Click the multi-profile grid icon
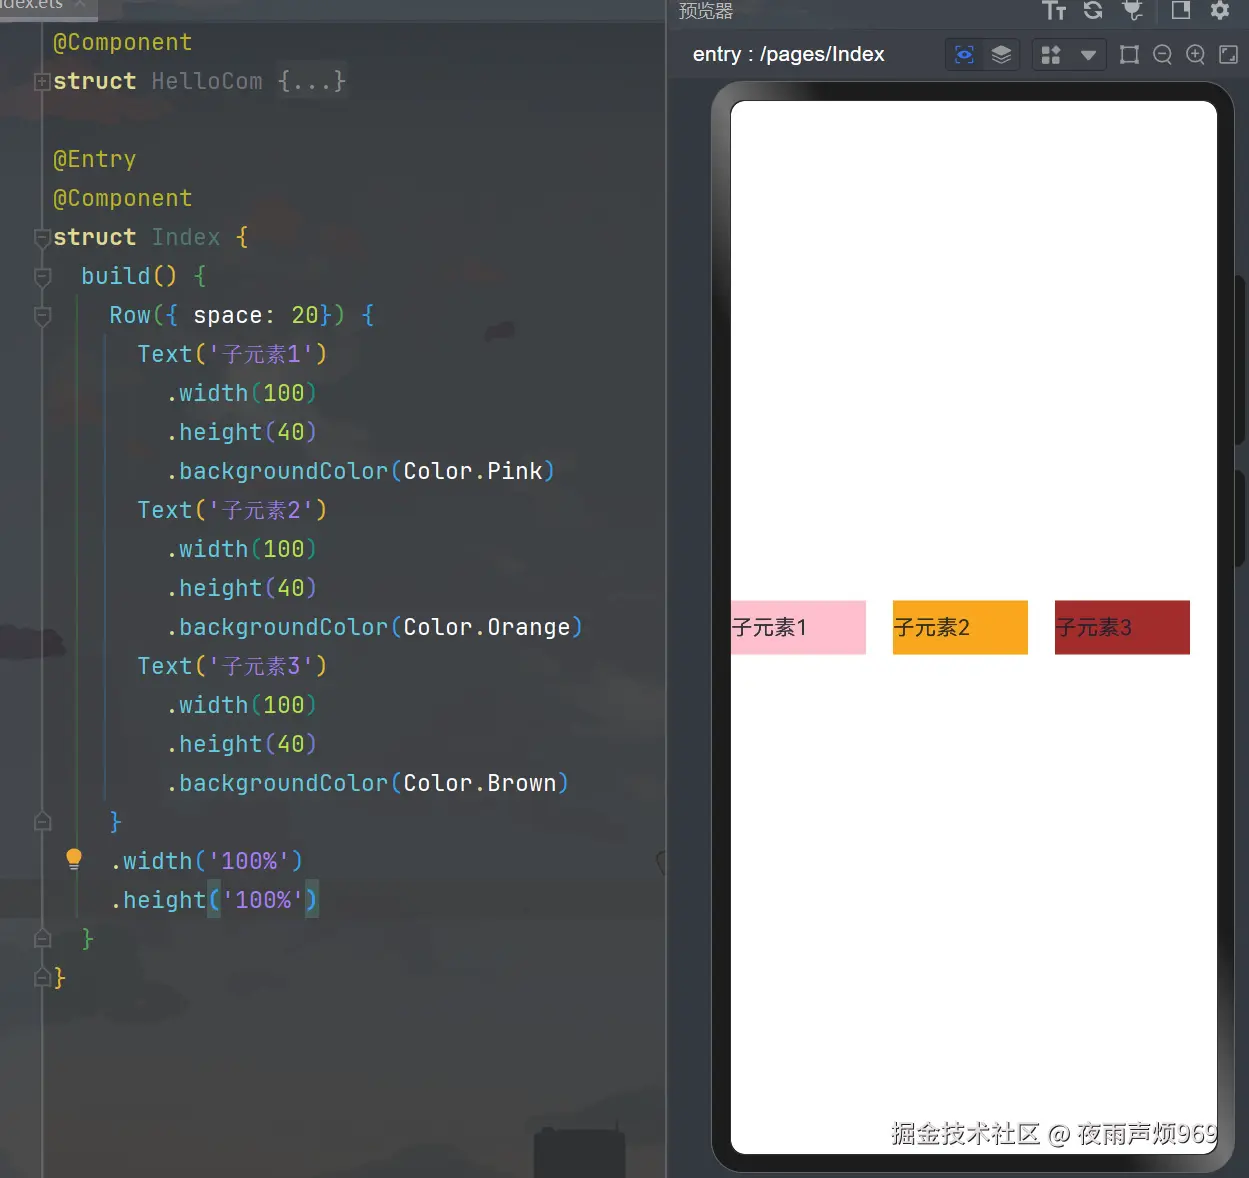The image size is (1249, 1178). (1051, 55)
